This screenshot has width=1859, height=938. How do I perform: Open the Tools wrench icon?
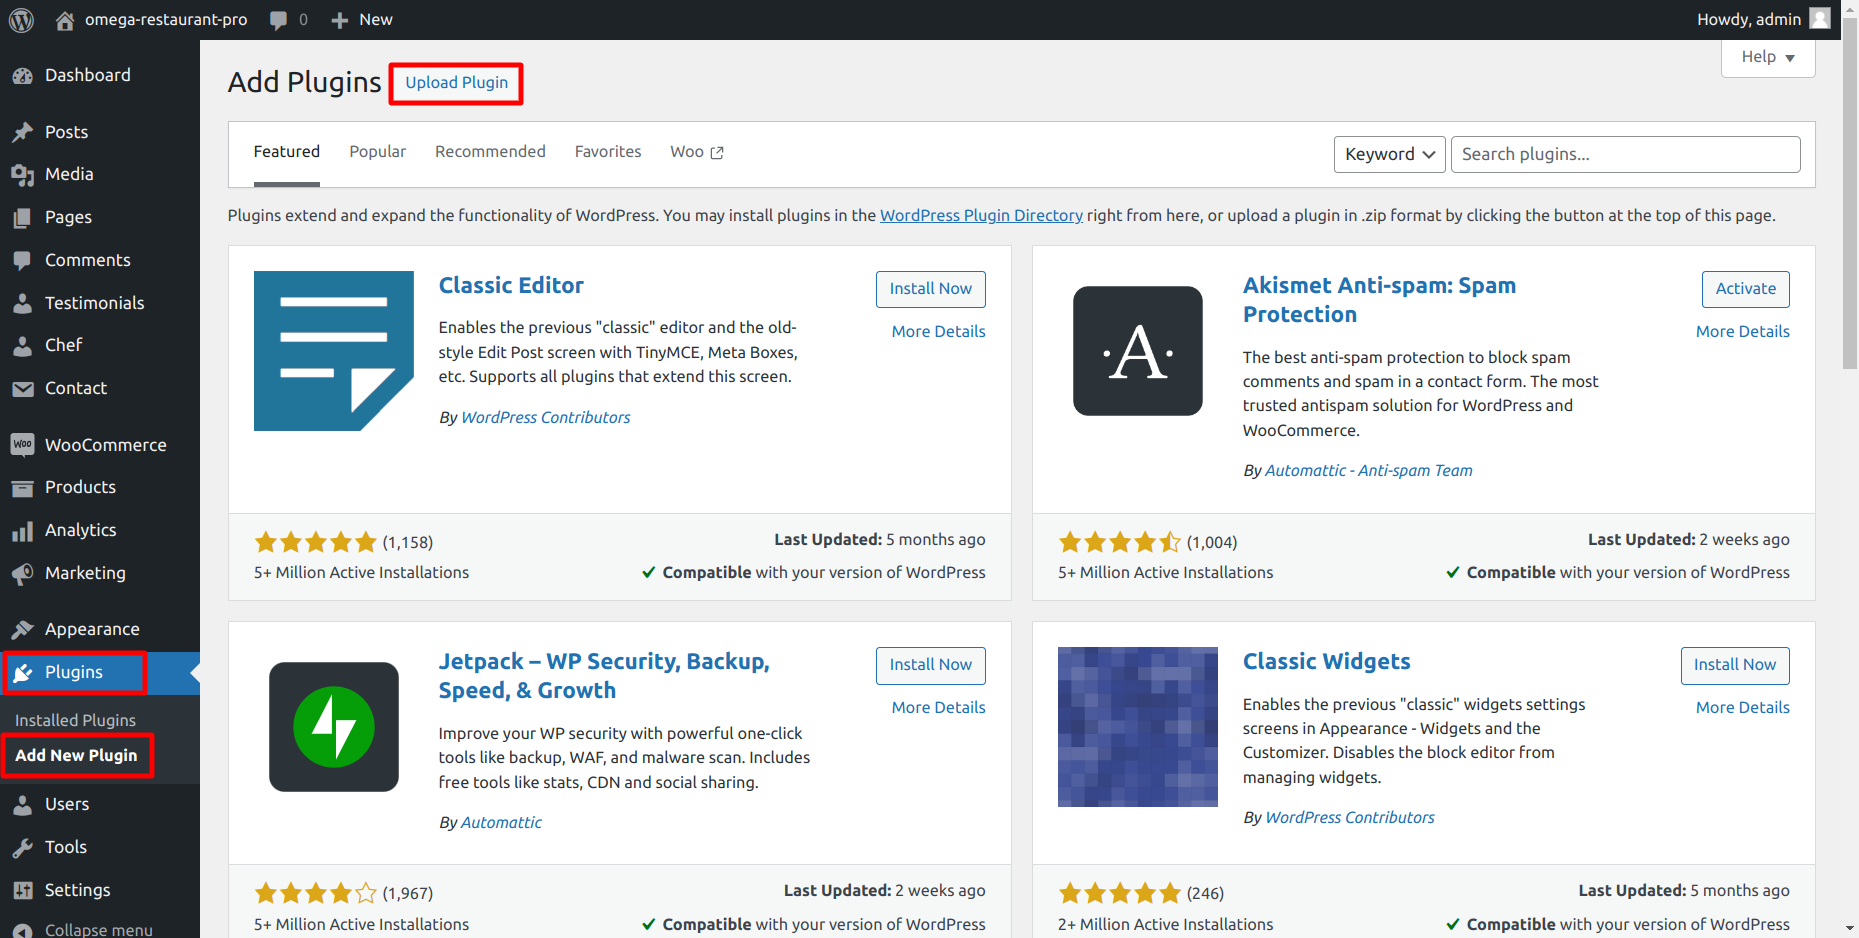pyautogui.click(x=22, y=848)
